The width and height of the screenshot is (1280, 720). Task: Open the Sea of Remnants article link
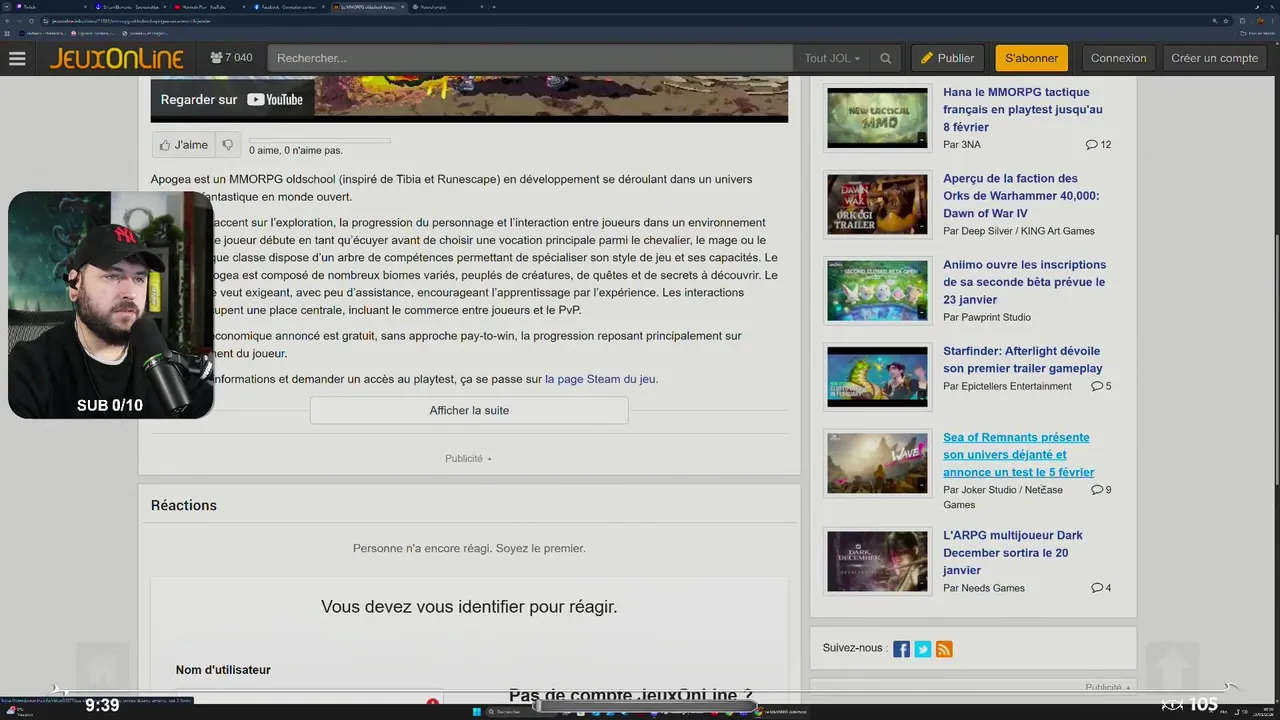tap(1019, 455)
